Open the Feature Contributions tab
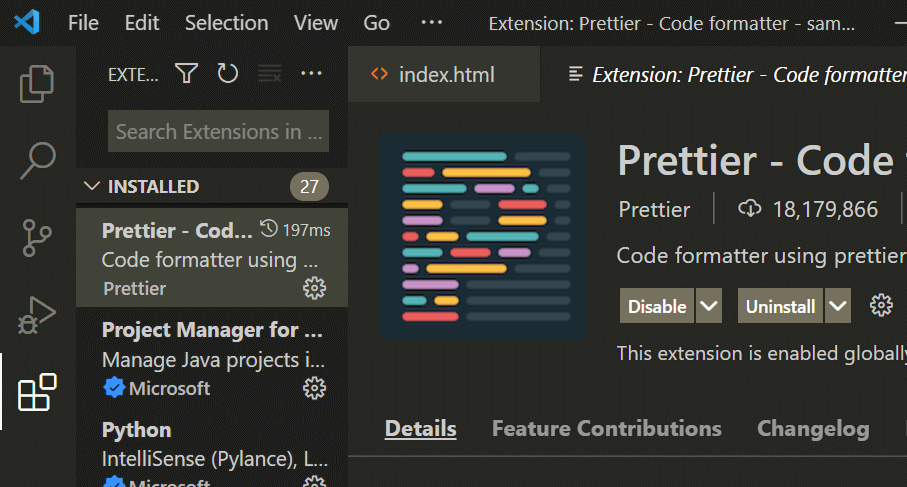The width and height of the screenshot is (907, 487). point(607,429)
